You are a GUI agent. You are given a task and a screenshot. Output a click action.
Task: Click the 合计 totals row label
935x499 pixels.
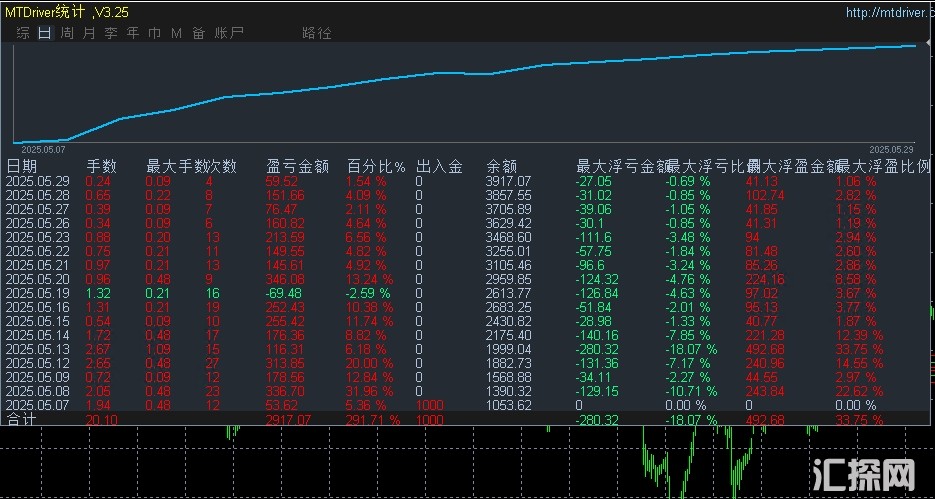point(22,420)
